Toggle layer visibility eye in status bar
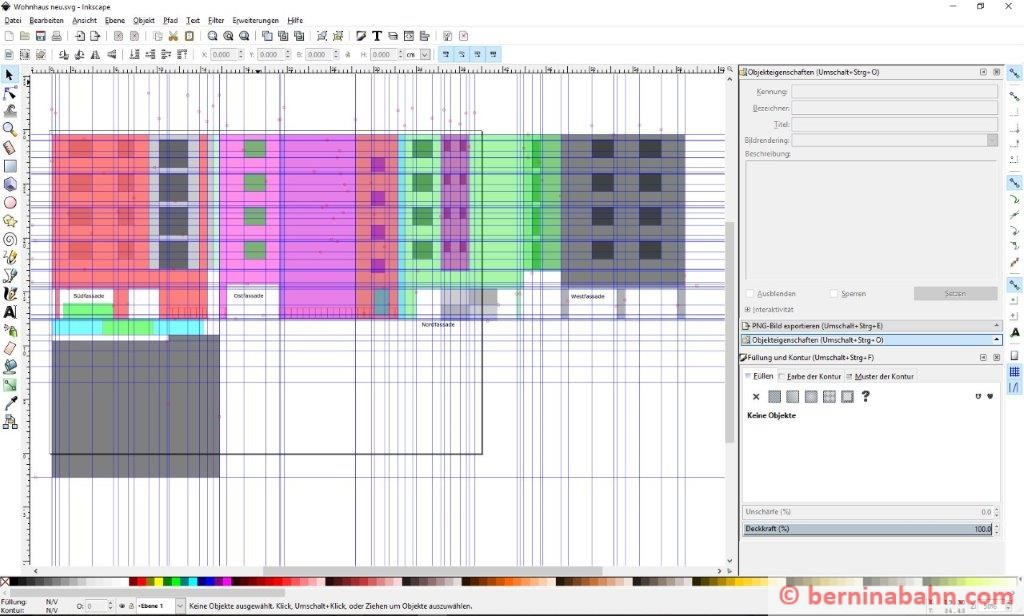Screen dimensions: 1024x616 pyautogui.click(x=121, y=606)
